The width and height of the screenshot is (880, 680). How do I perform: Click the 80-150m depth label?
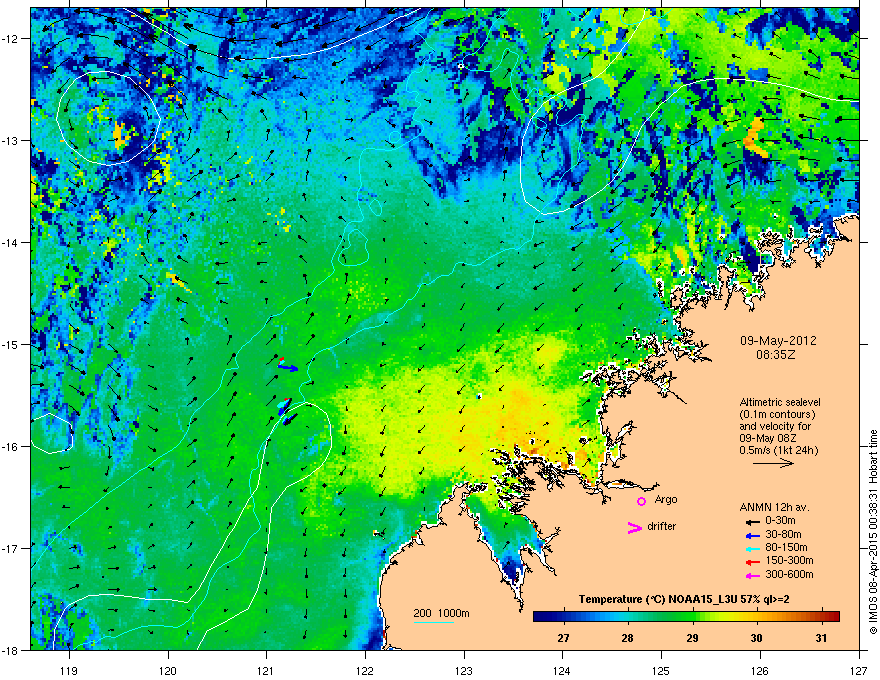point(786,547)
